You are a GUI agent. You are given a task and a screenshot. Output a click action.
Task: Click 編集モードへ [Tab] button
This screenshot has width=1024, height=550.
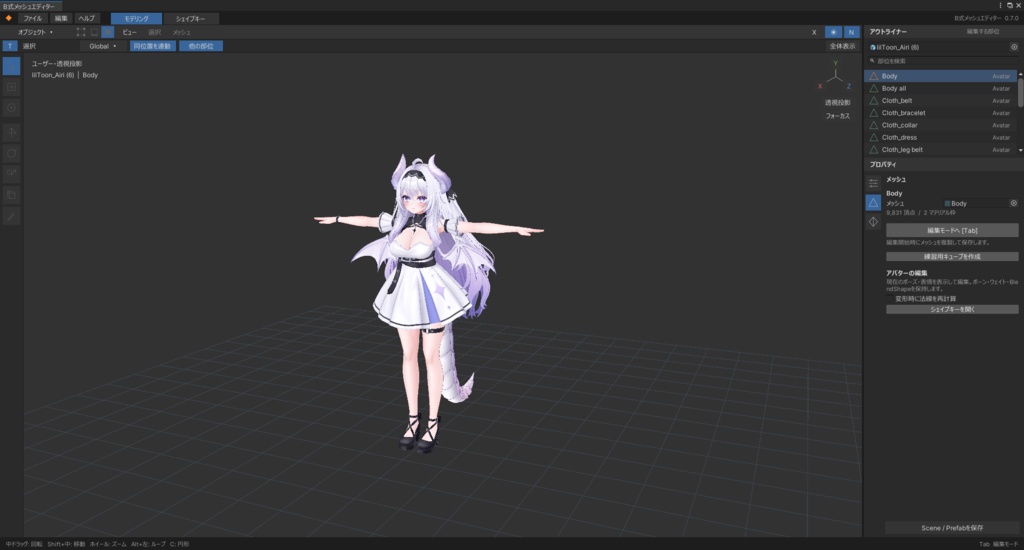coord(952,230)
